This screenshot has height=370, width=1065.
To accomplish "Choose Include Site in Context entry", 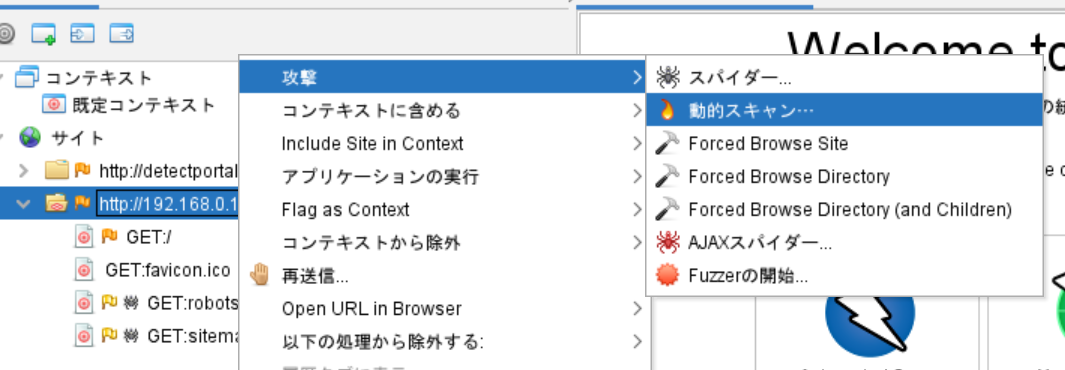I will [372, 143].
